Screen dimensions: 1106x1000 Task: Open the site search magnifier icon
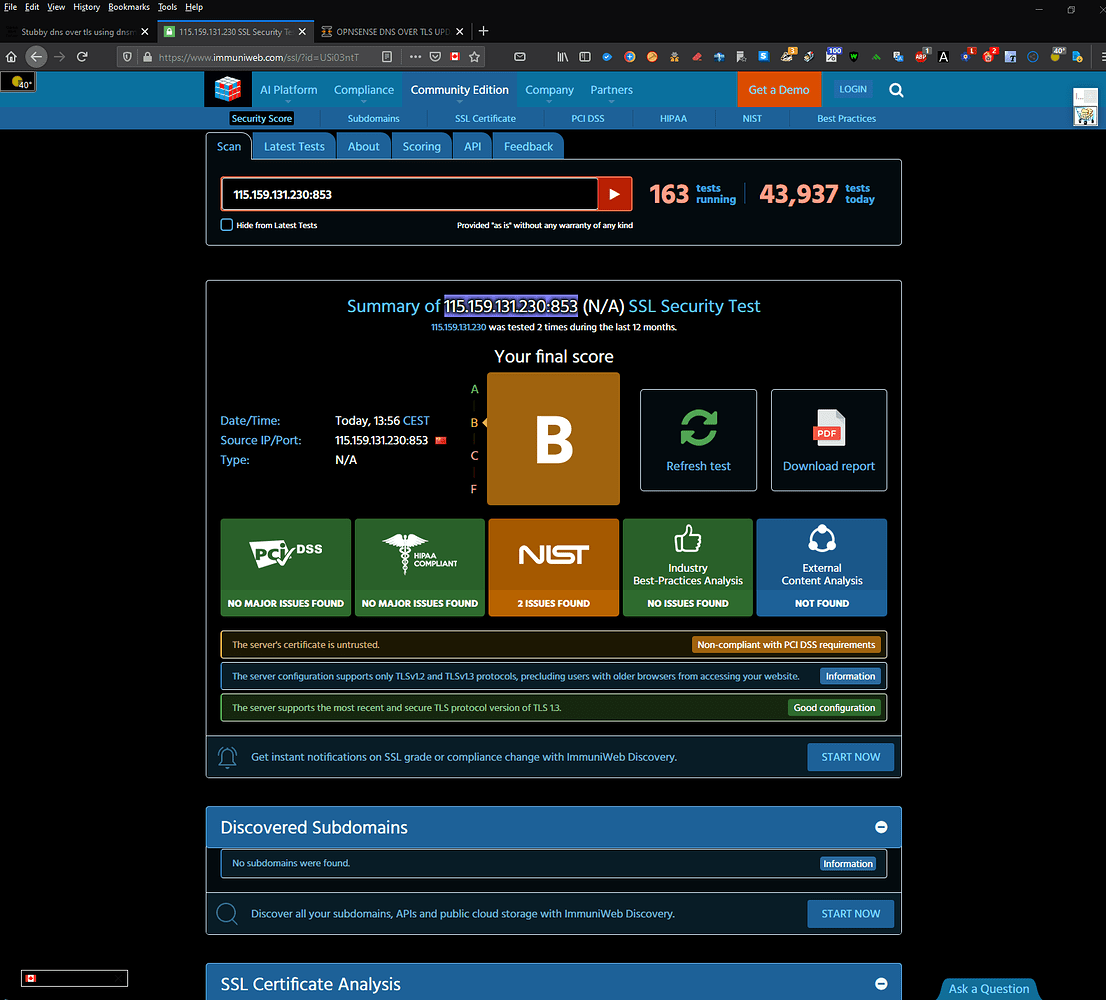[x=896, y=90]
